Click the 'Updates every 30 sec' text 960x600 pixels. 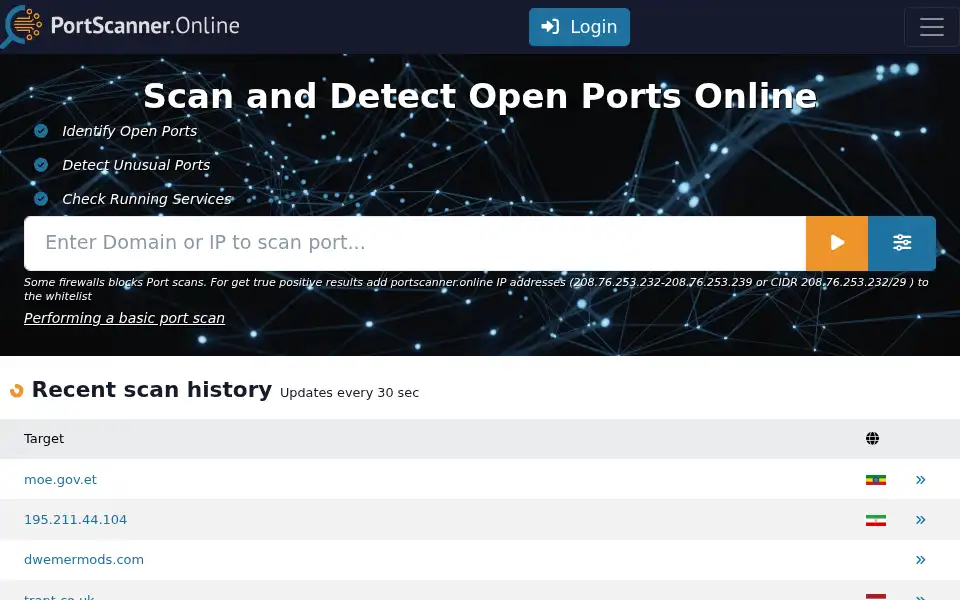tap(350, 393)
